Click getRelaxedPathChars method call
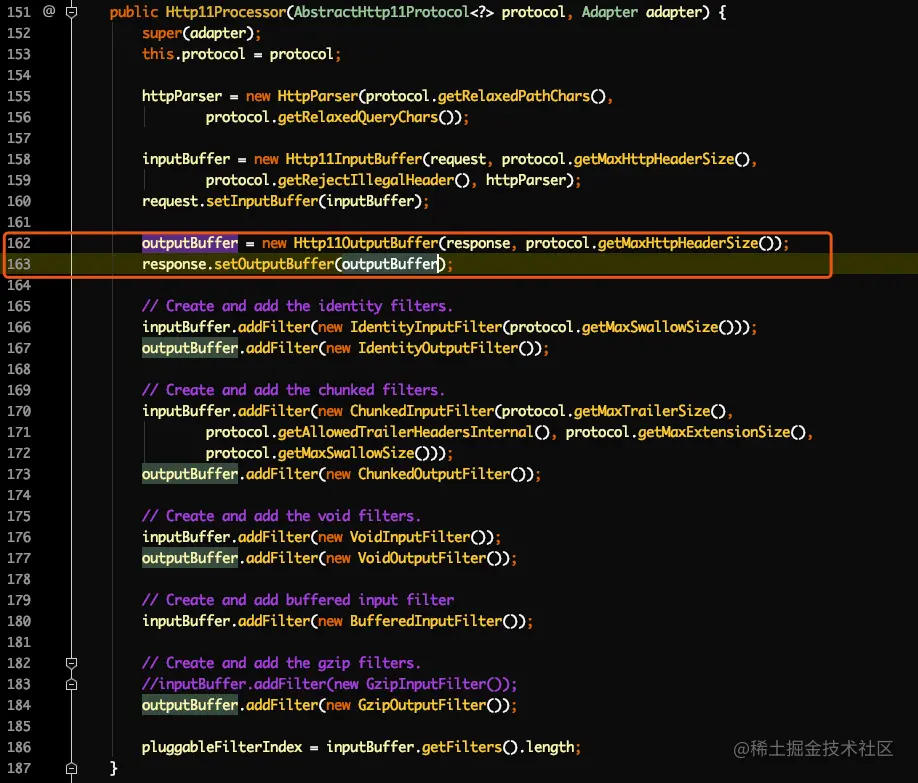This screenshot has height=783, width=918. [513, 97]
